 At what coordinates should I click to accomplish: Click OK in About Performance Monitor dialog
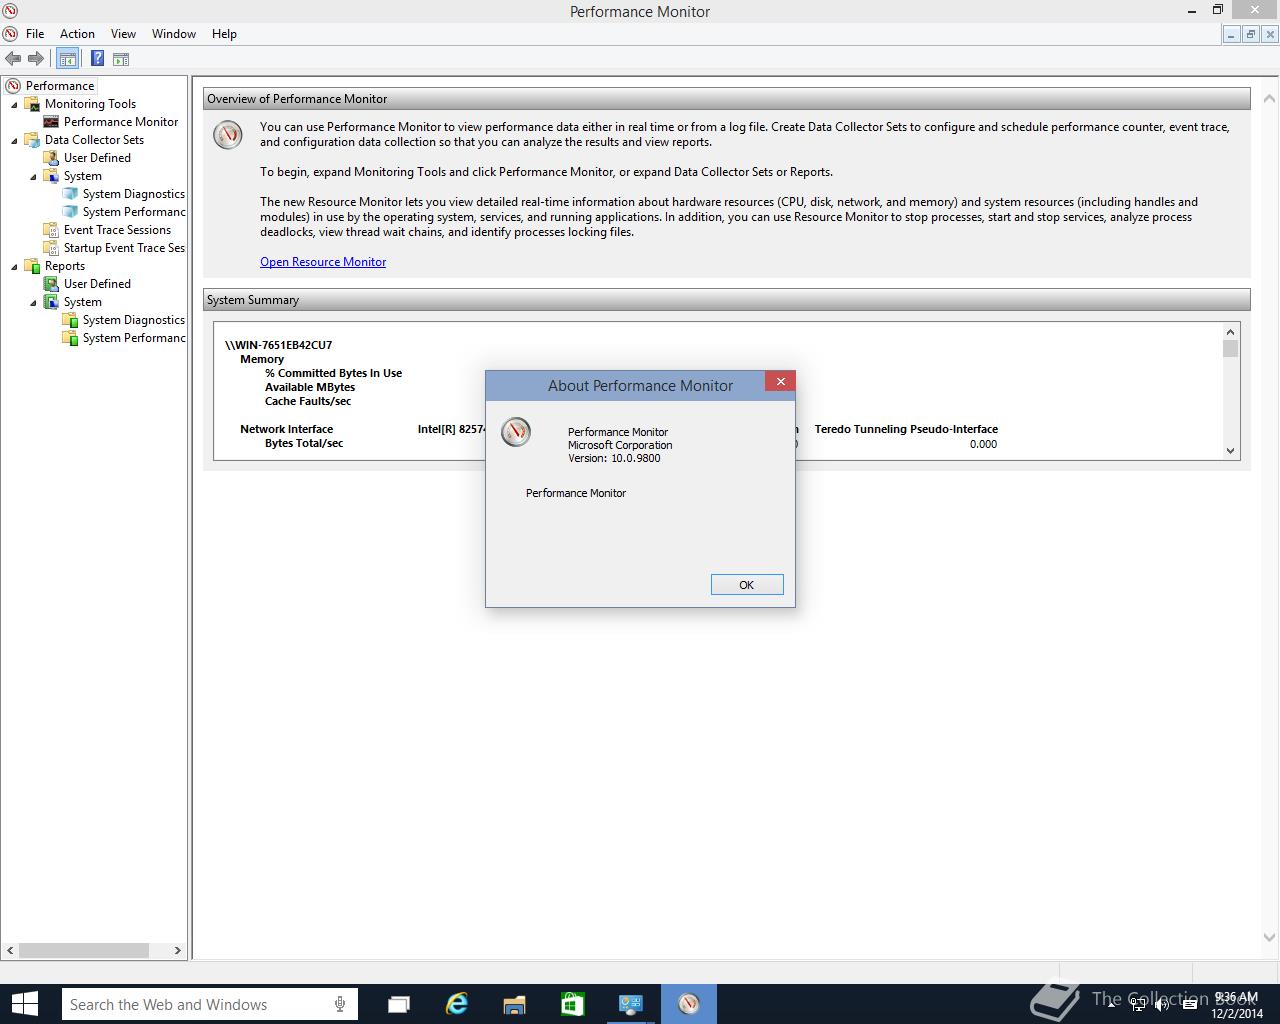coord(747,585)
